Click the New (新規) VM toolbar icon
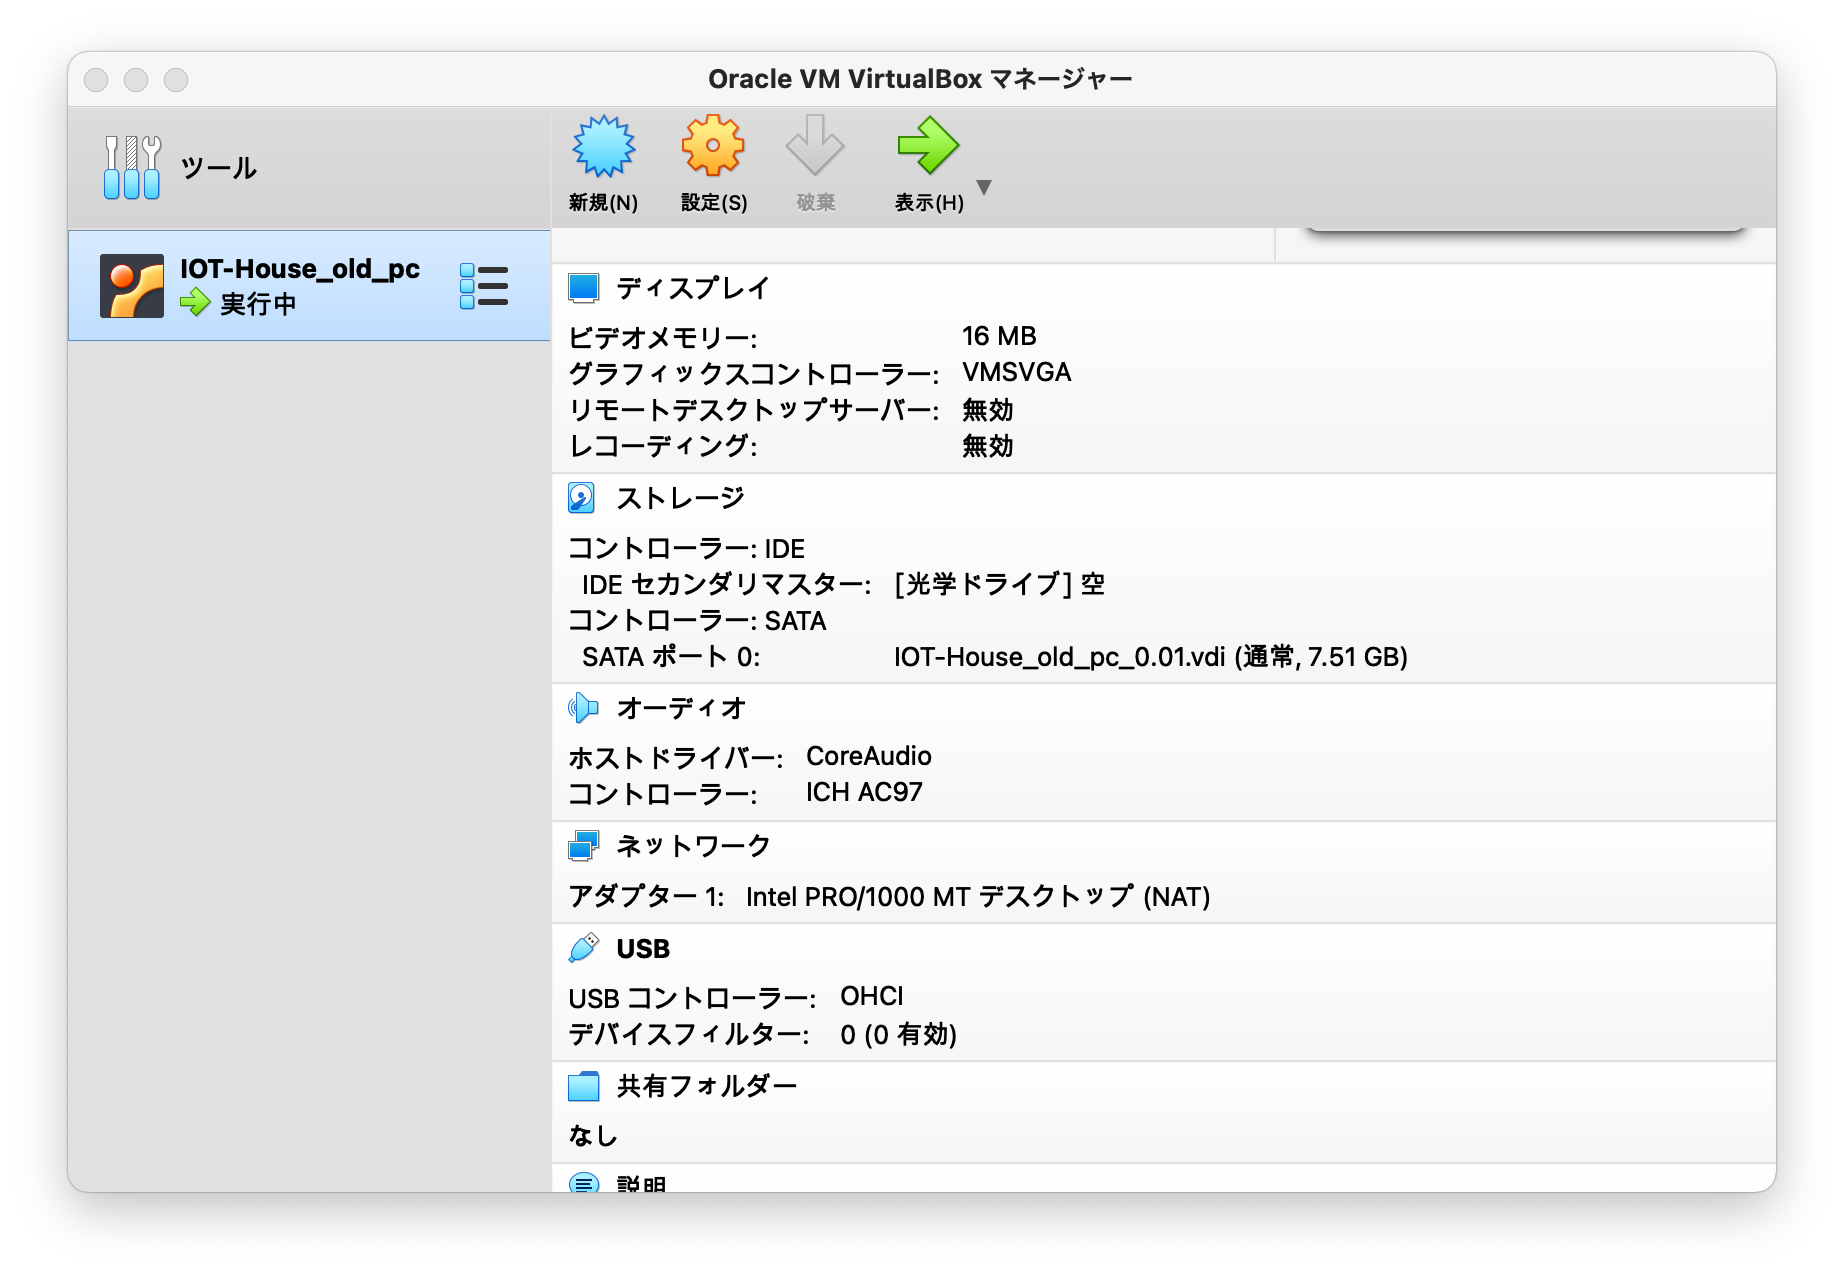This screenshot has height=1276, width=1844. point(603,146)
